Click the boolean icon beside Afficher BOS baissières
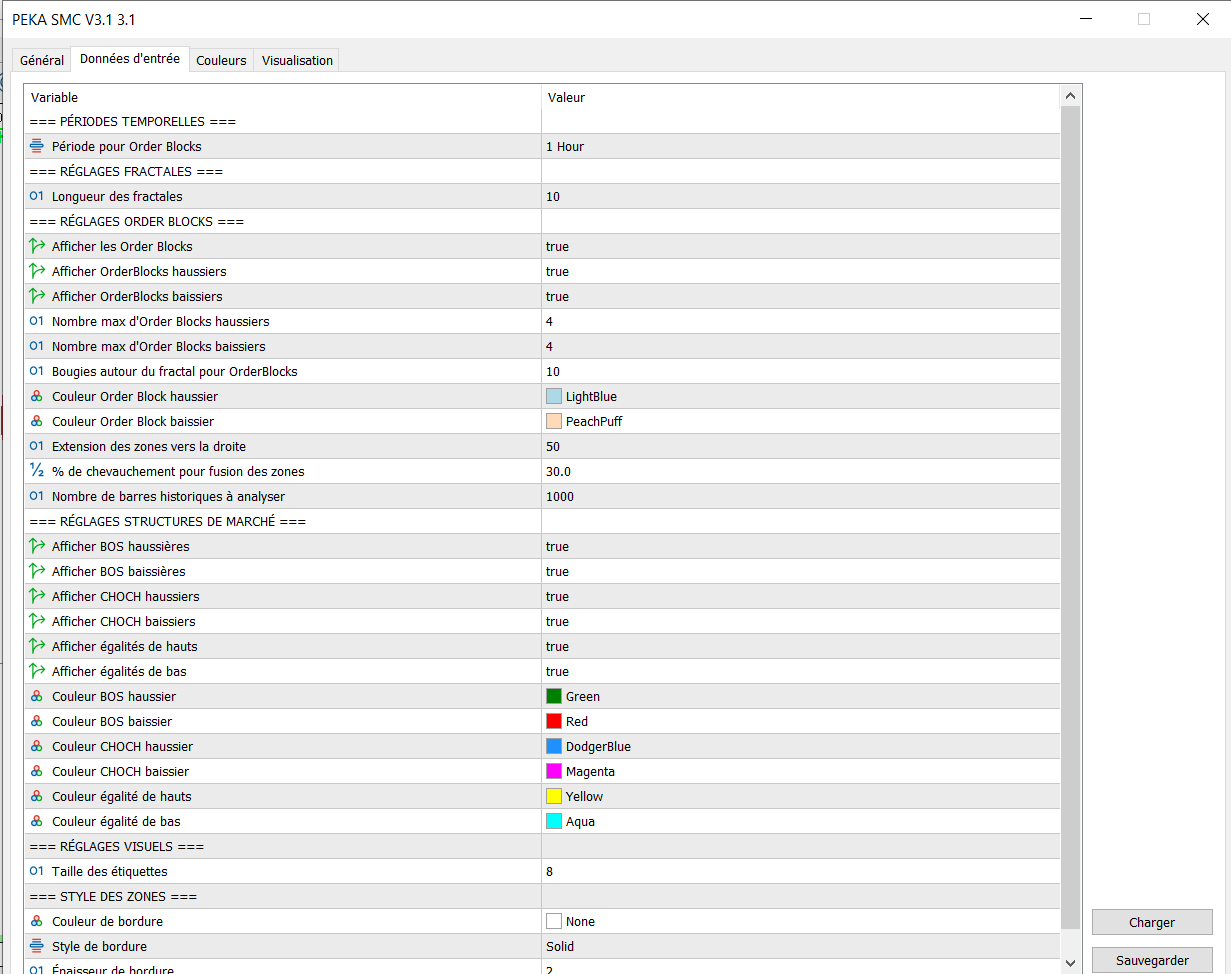Screen dimensions: 1231x974 coord(37,571)
